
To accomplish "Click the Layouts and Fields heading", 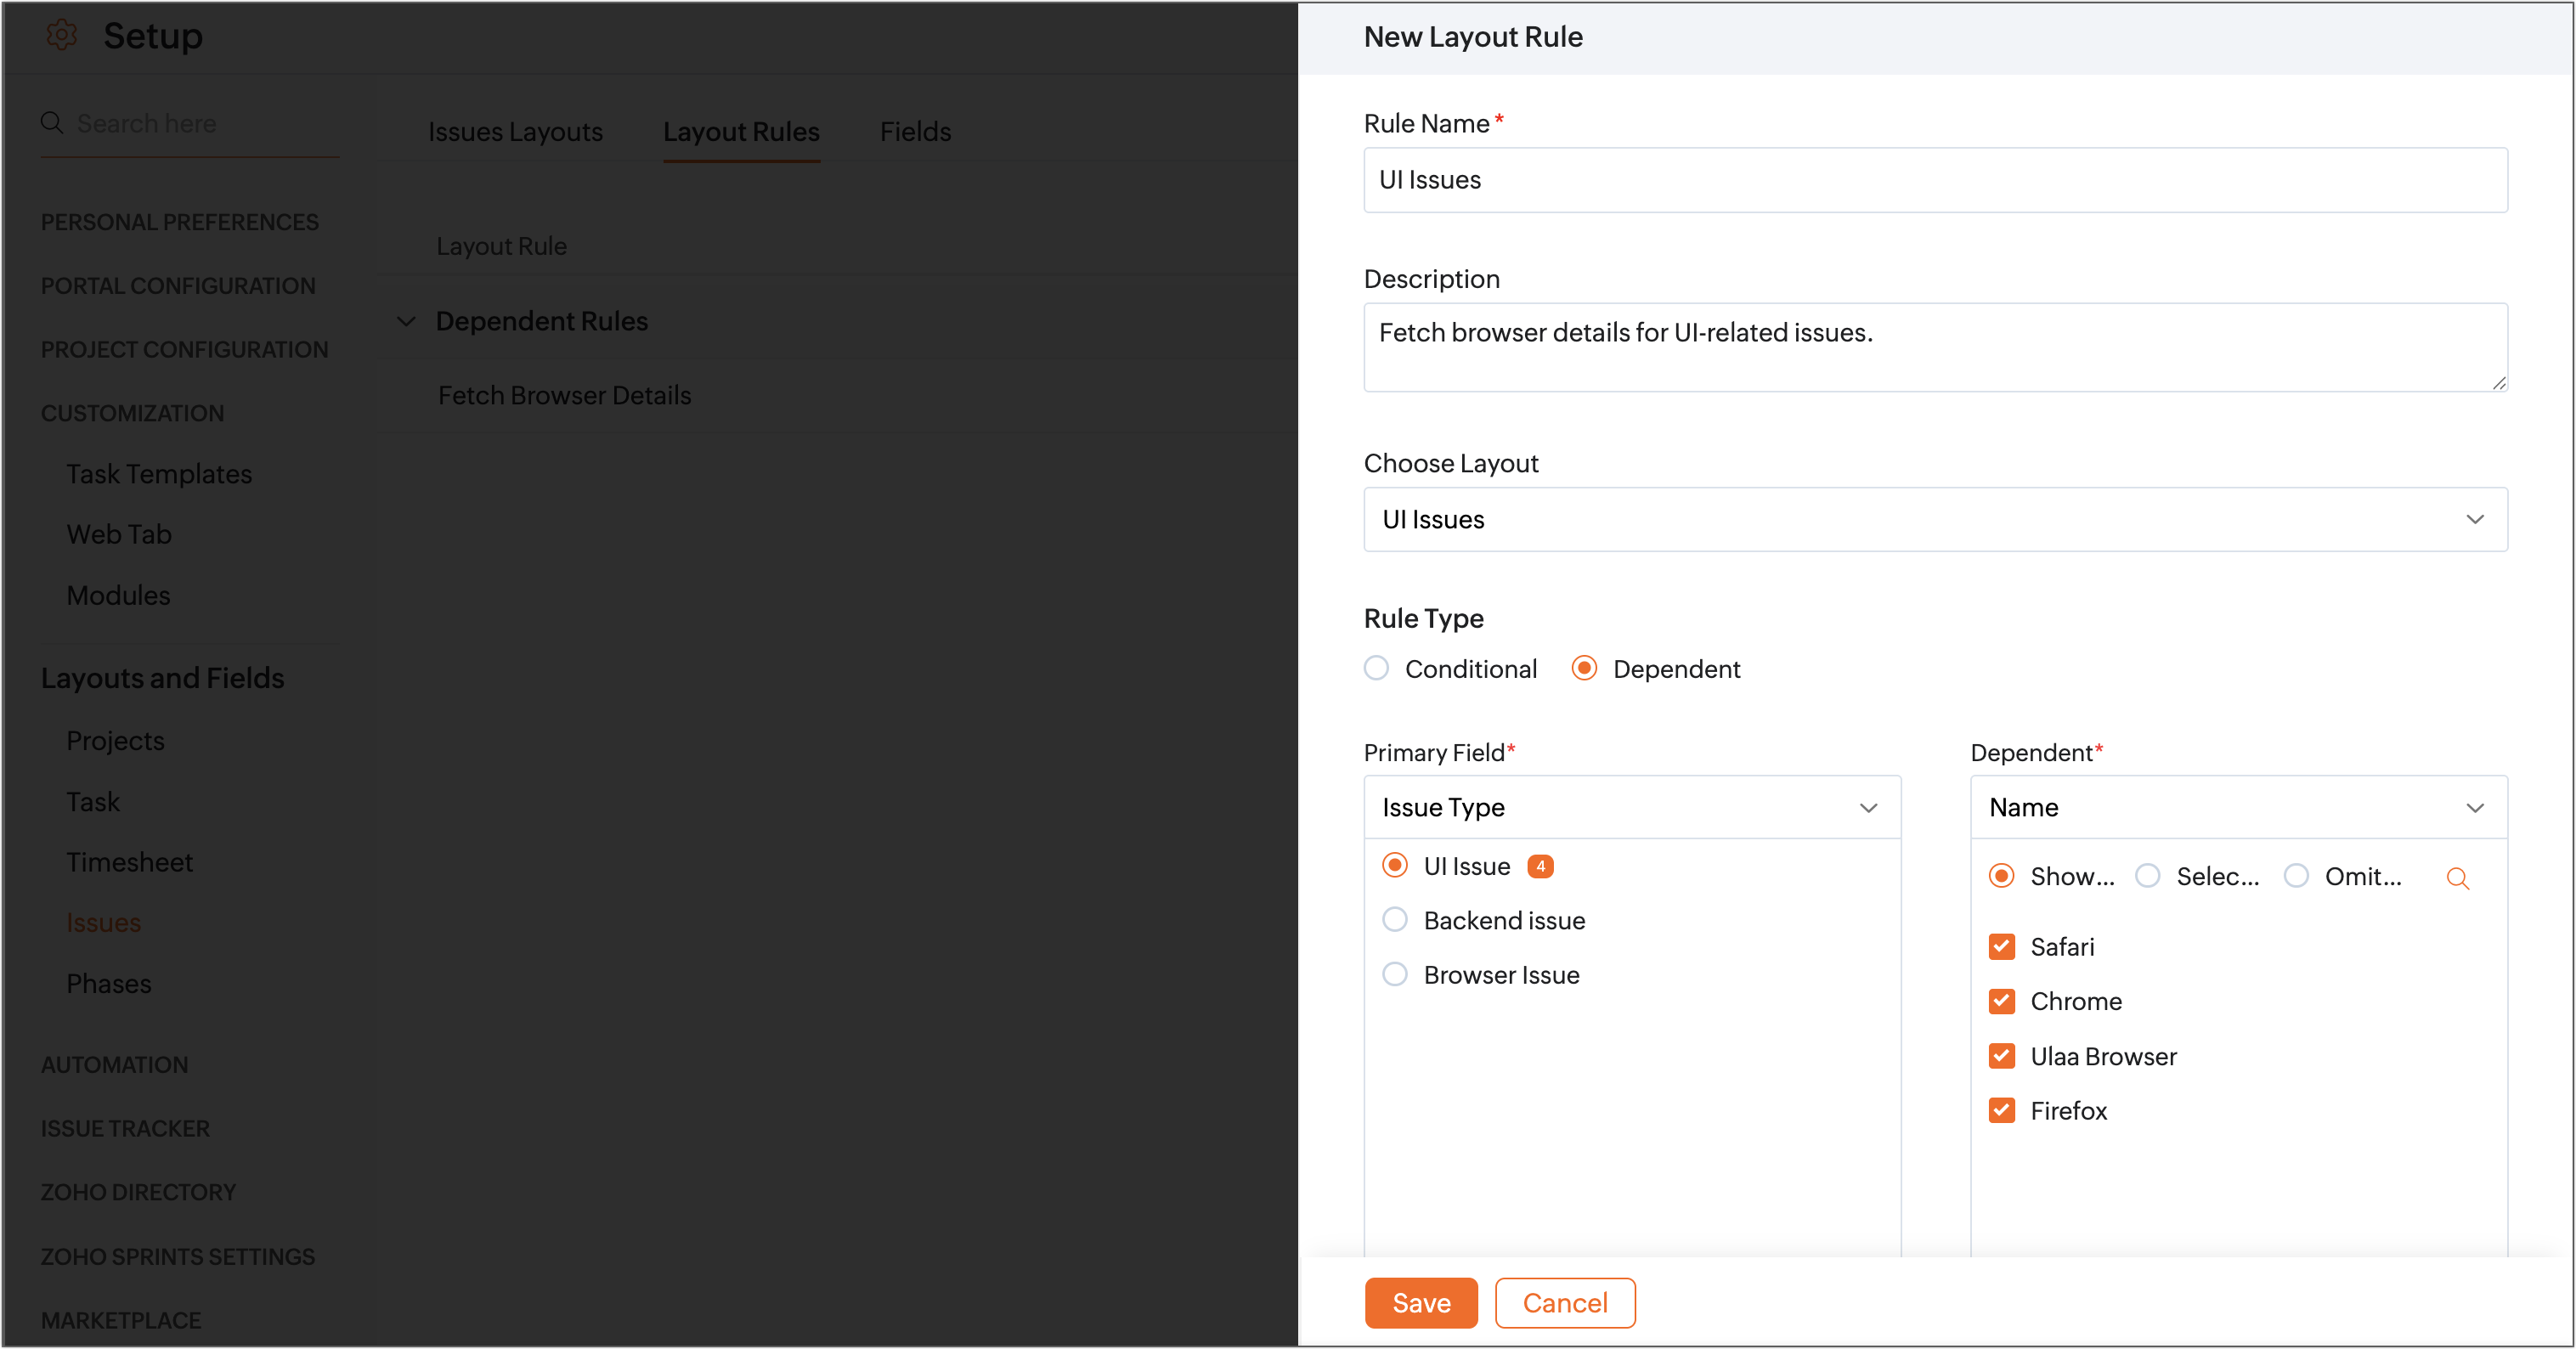I will point(162,678).
